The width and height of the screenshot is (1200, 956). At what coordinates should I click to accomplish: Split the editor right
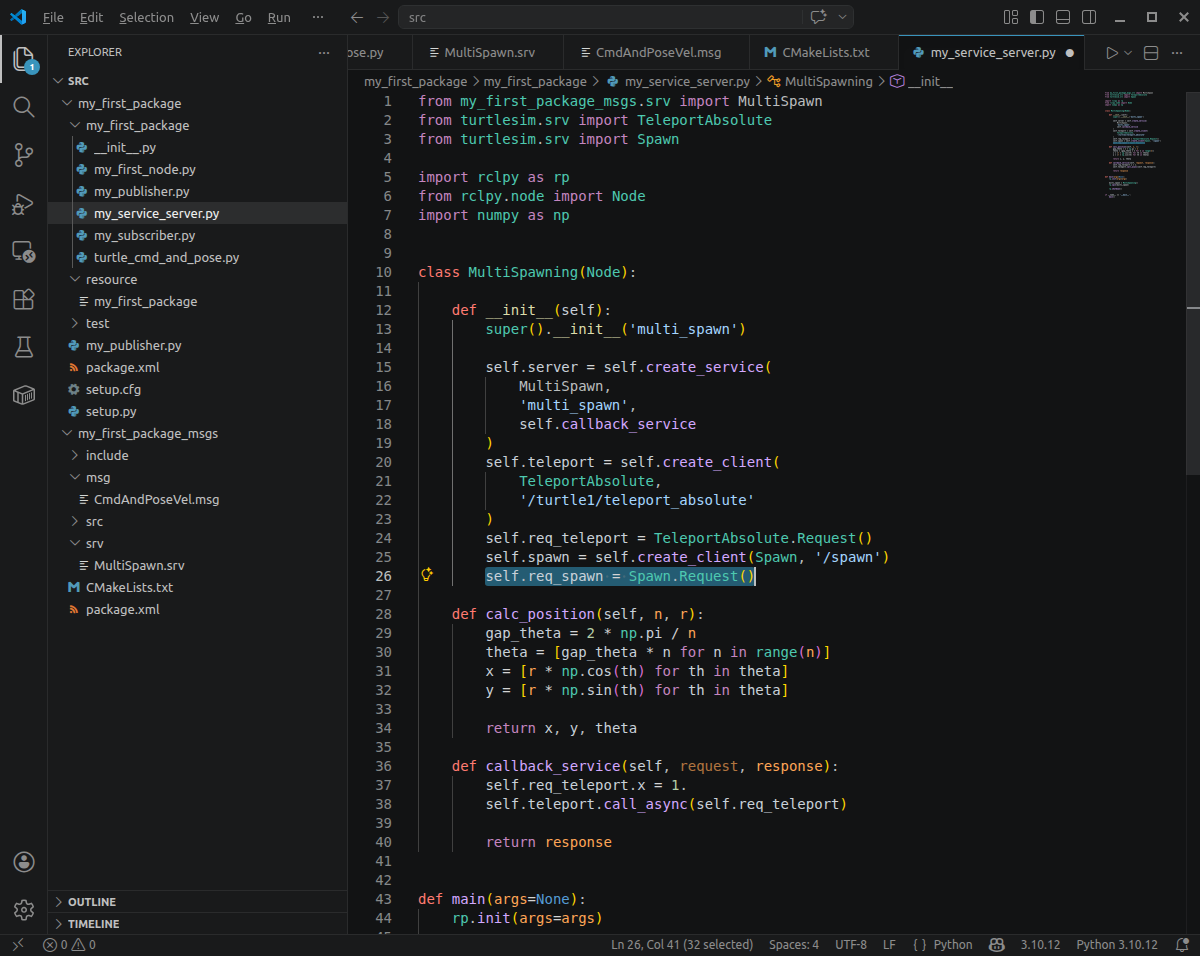tap(1151, 53)
